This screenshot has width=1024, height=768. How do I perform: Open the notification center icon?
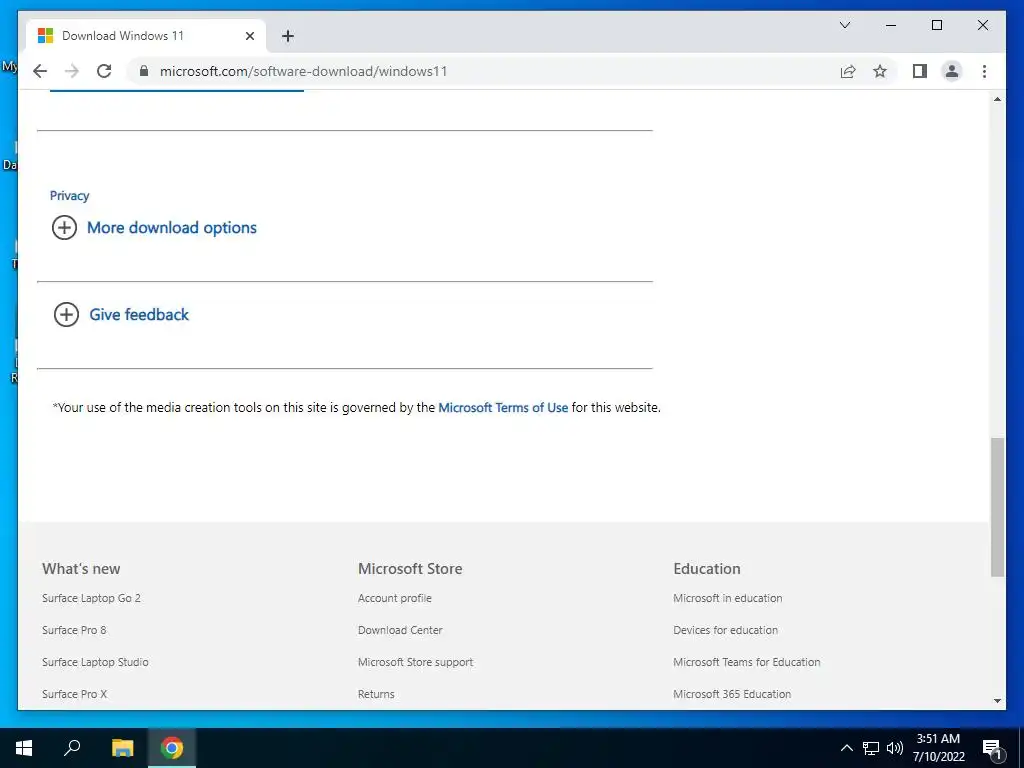(992, 748)
